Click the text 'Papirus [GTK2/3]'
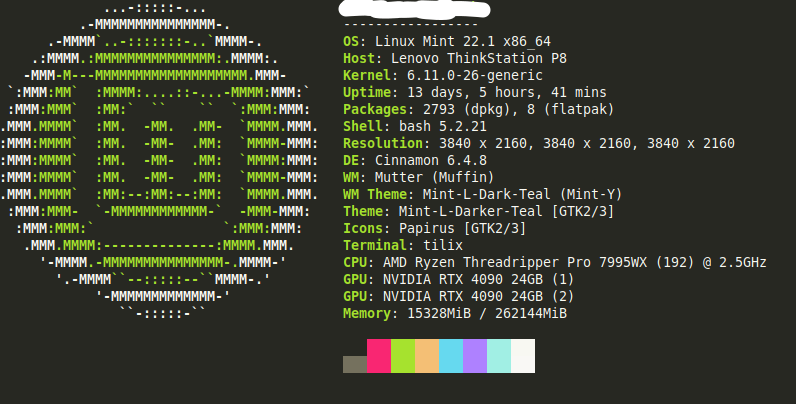Image resolution: width=796 pixels, height=404 pixels. [x=462, y=228]
